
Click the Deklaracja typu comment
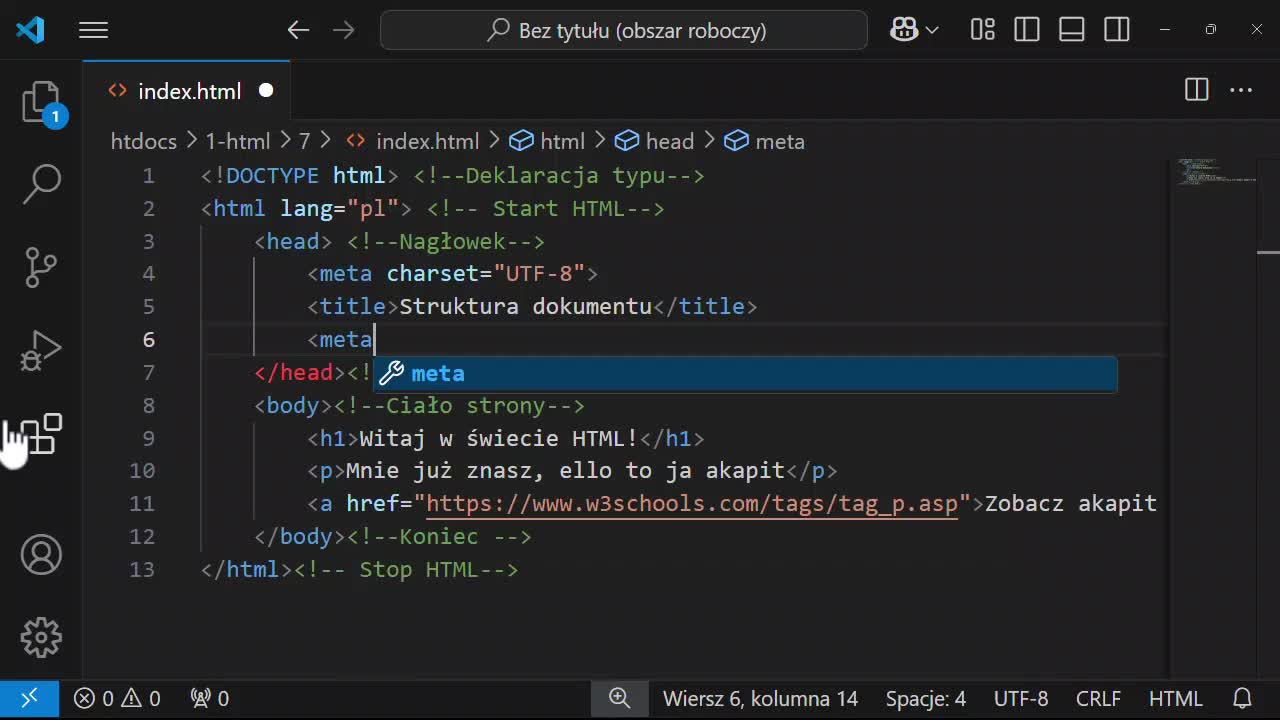[x=559, y=175]
